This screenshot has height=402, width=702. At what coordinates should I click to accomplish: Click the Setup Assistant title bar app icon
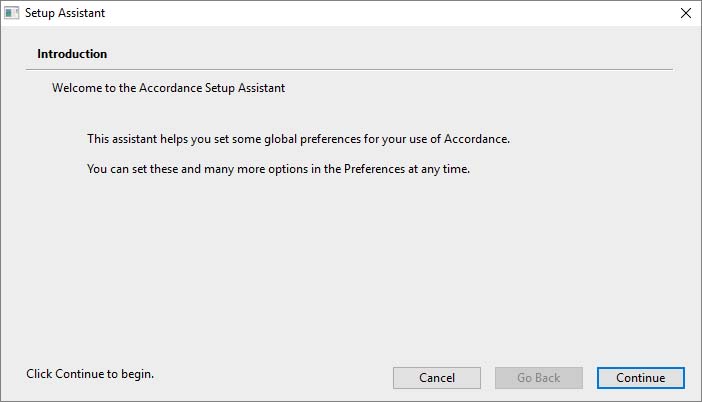point(11,13)
